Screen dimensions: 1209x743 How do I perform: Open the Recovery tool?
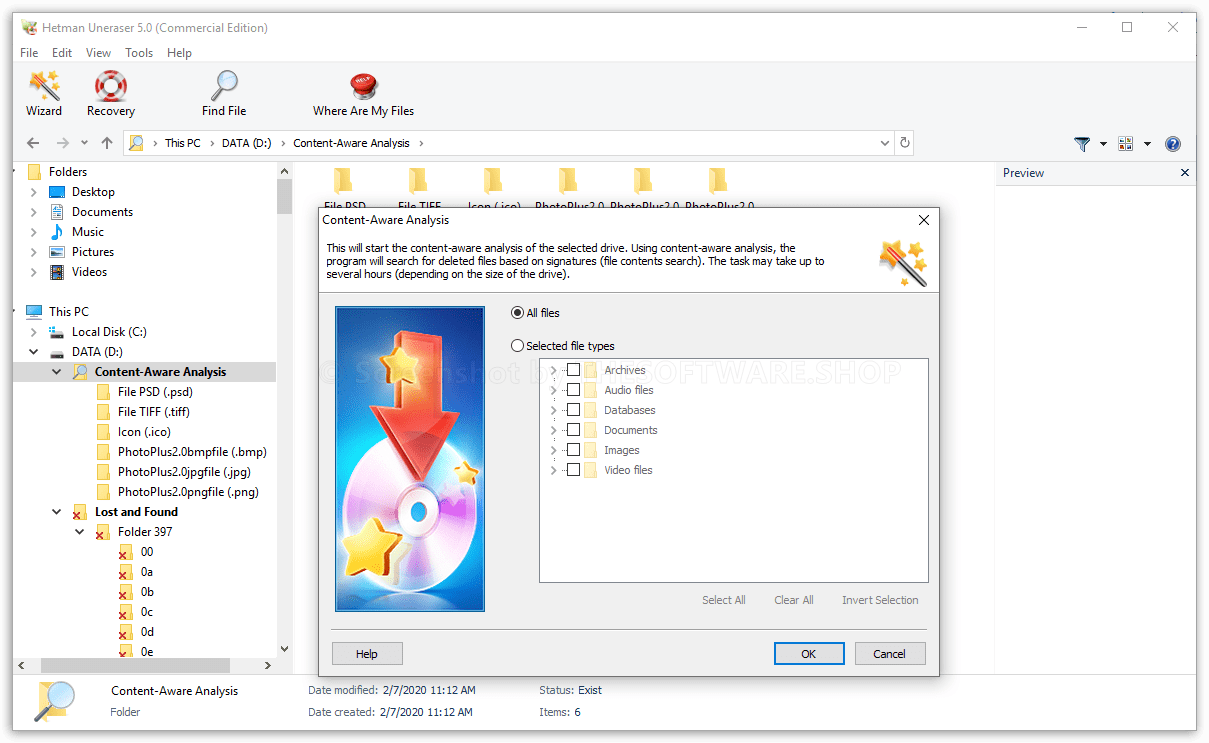click(x=110, y=93)
